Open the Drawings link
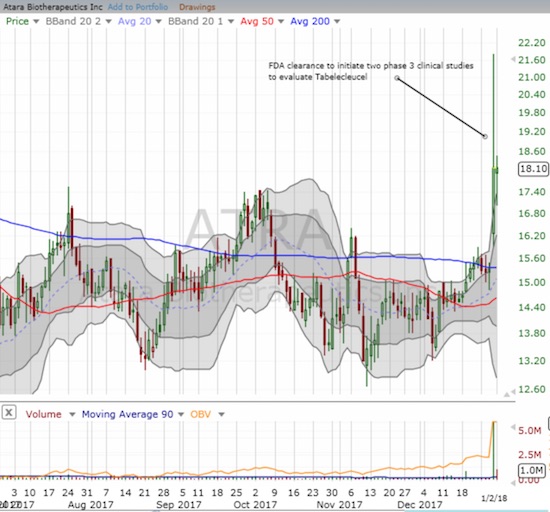The height and width of the screenshot is (512, 550). [x=197, y=7]
